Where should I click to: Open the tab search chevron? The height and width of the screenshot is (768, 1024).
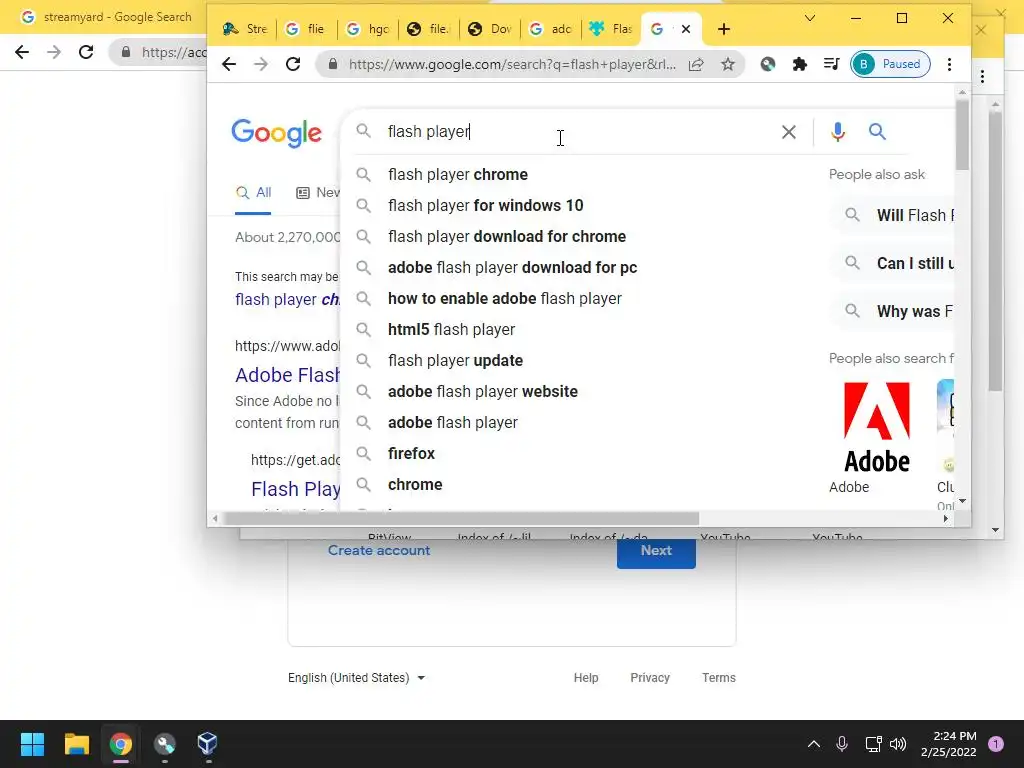pyautogui.click(x=810, y=18)
